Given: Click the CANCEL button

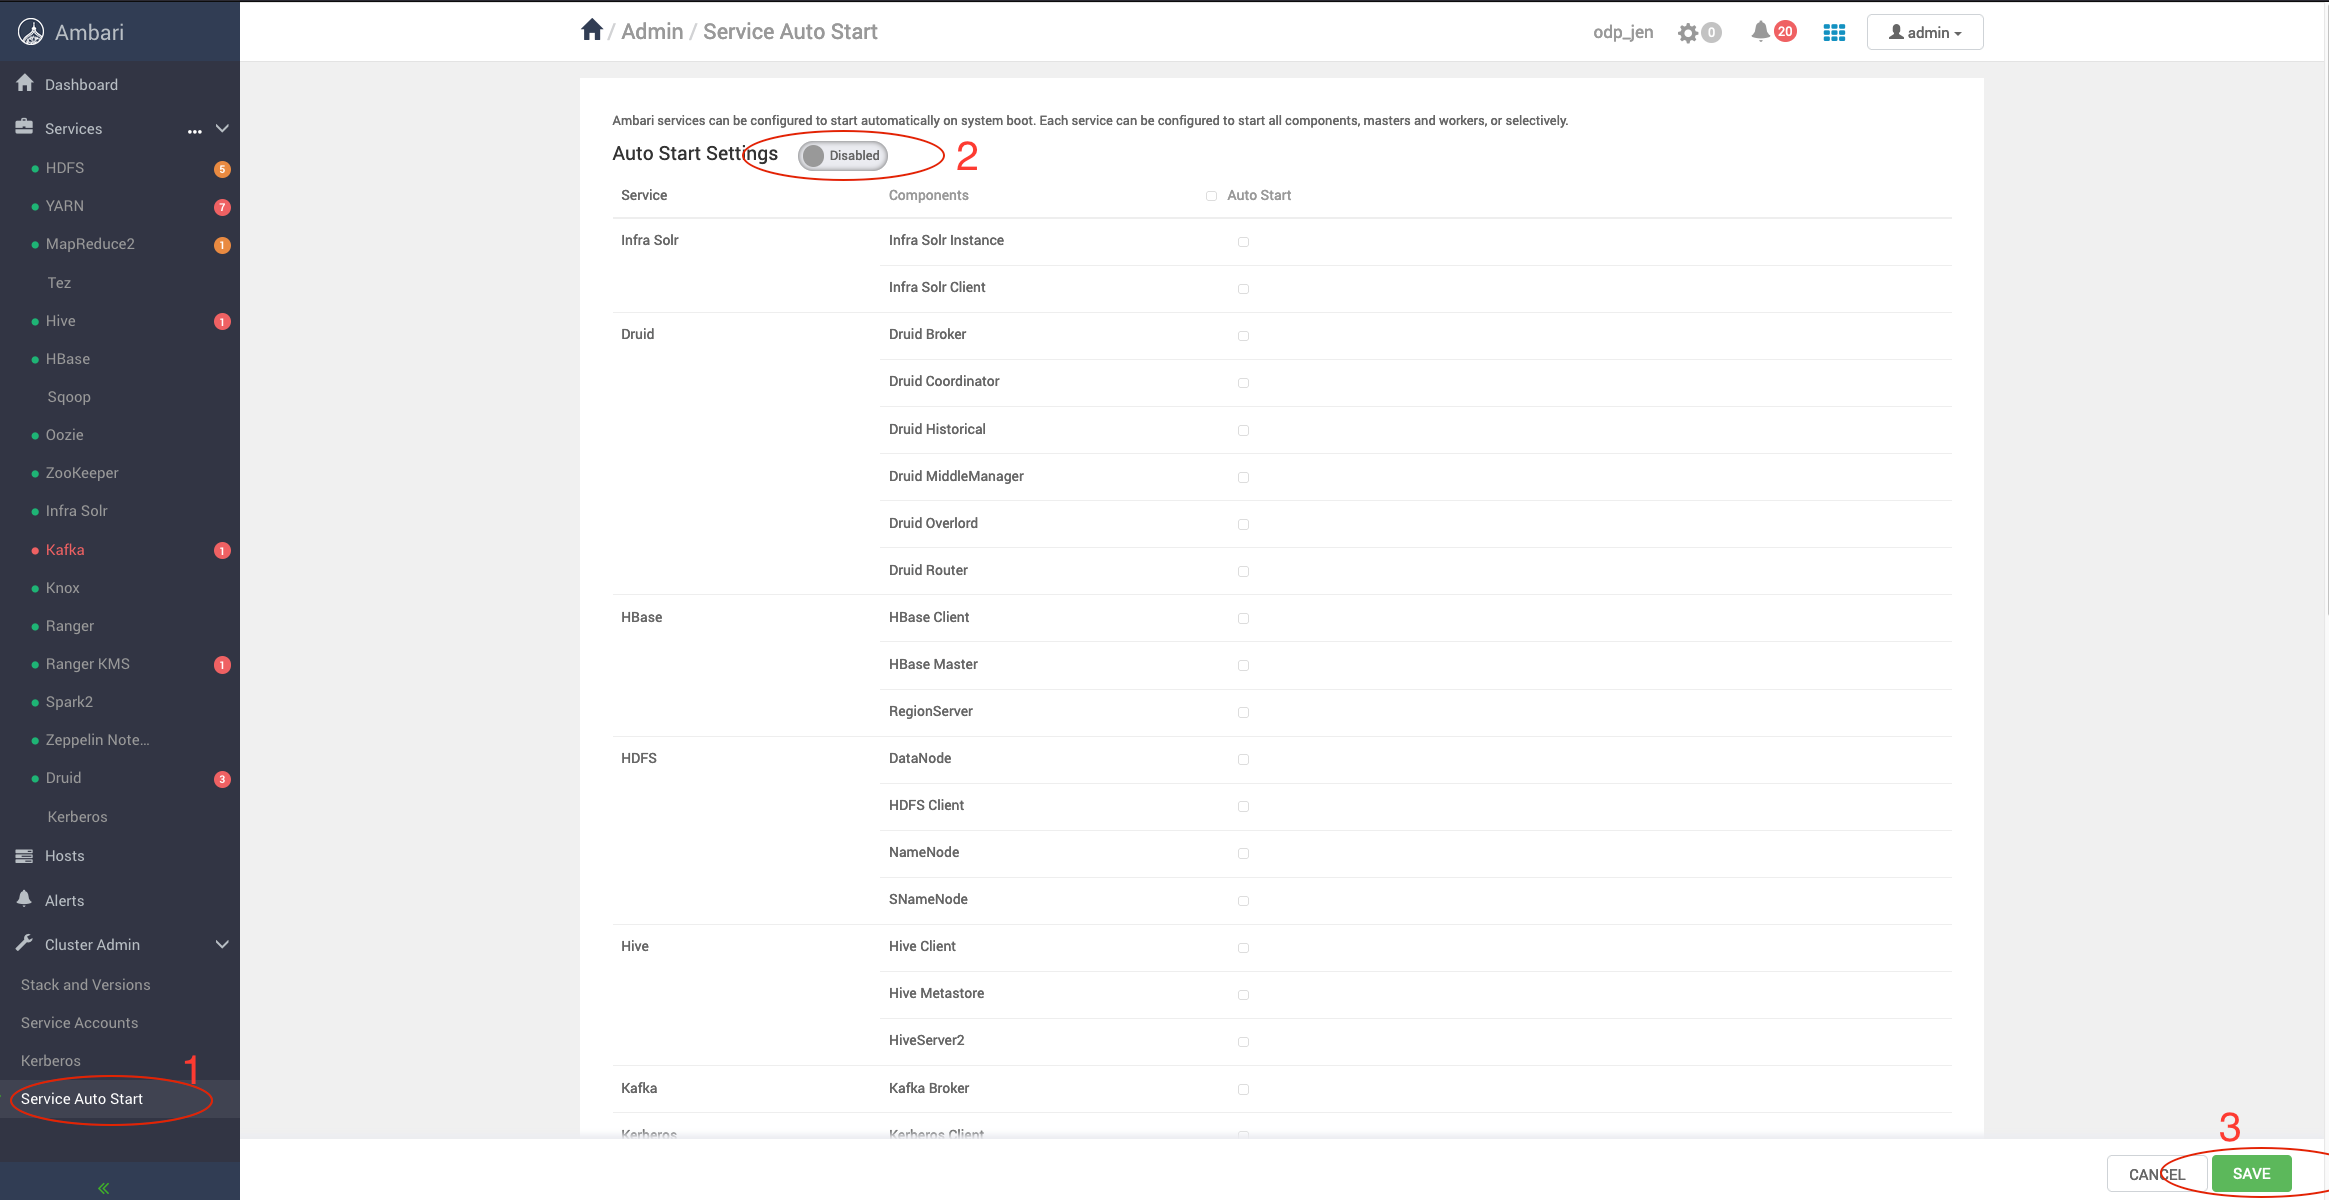Looking at the screenshot, I should pyautogui.click(x=2157, y=1174).
